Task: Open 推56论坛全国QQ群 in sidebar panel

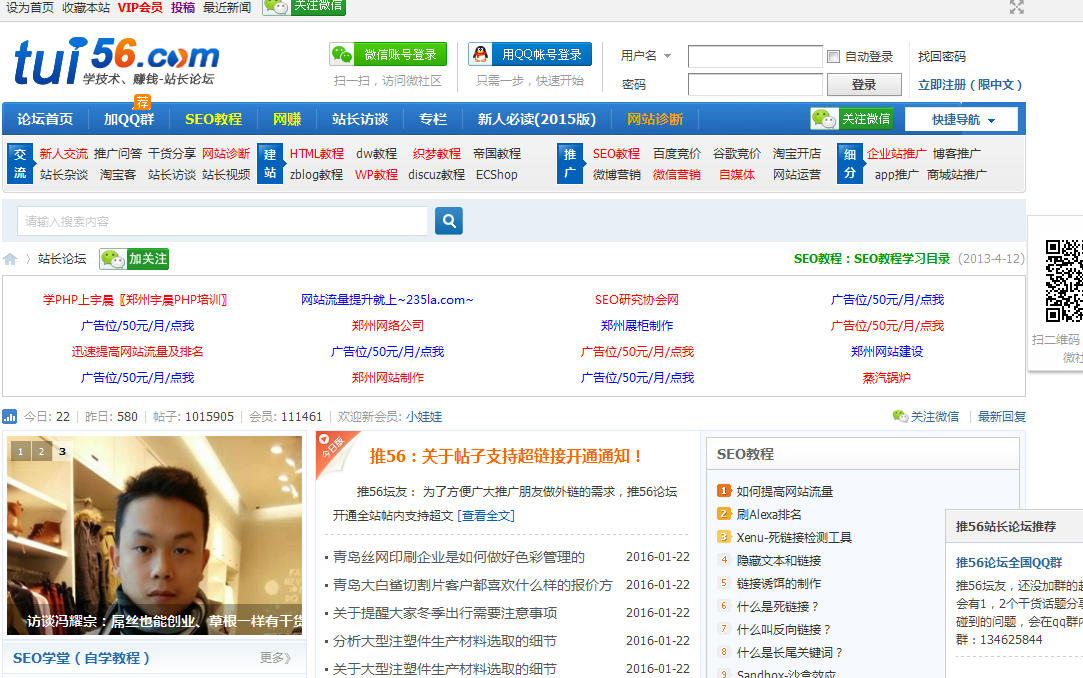Action: pyautogui.click(x=1008, y=563)
